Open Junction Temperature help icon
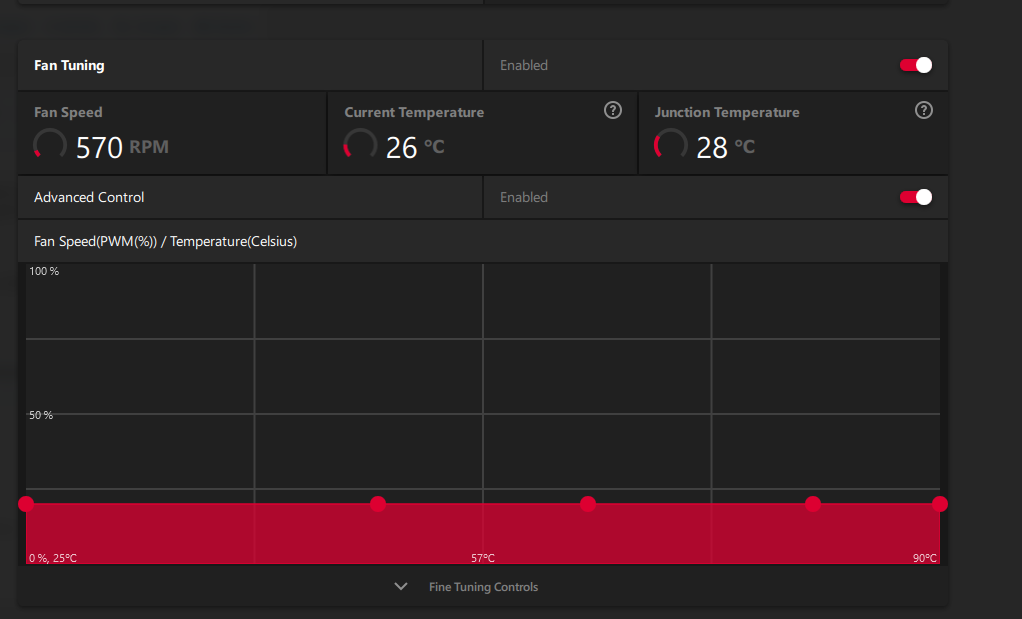Image resolution: width=1022 pixels, height=619 pixels. [x=924, y=110]
